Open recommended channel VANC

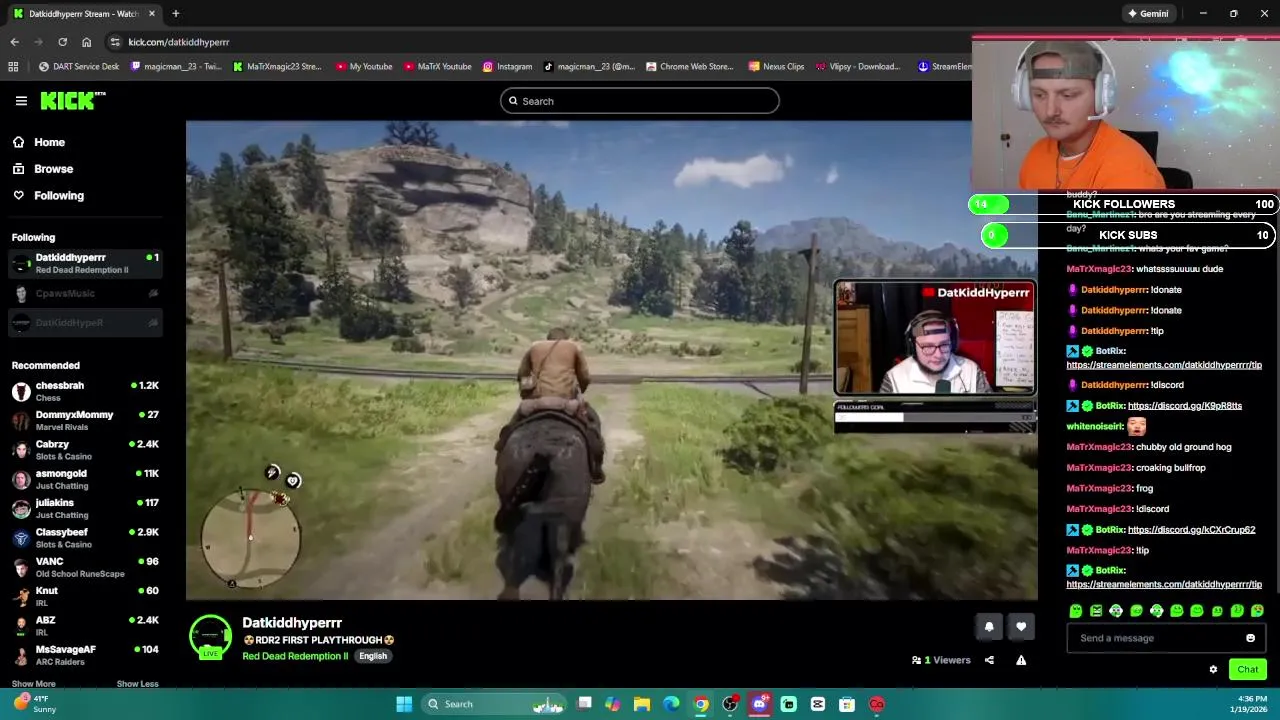pos(85,567)
